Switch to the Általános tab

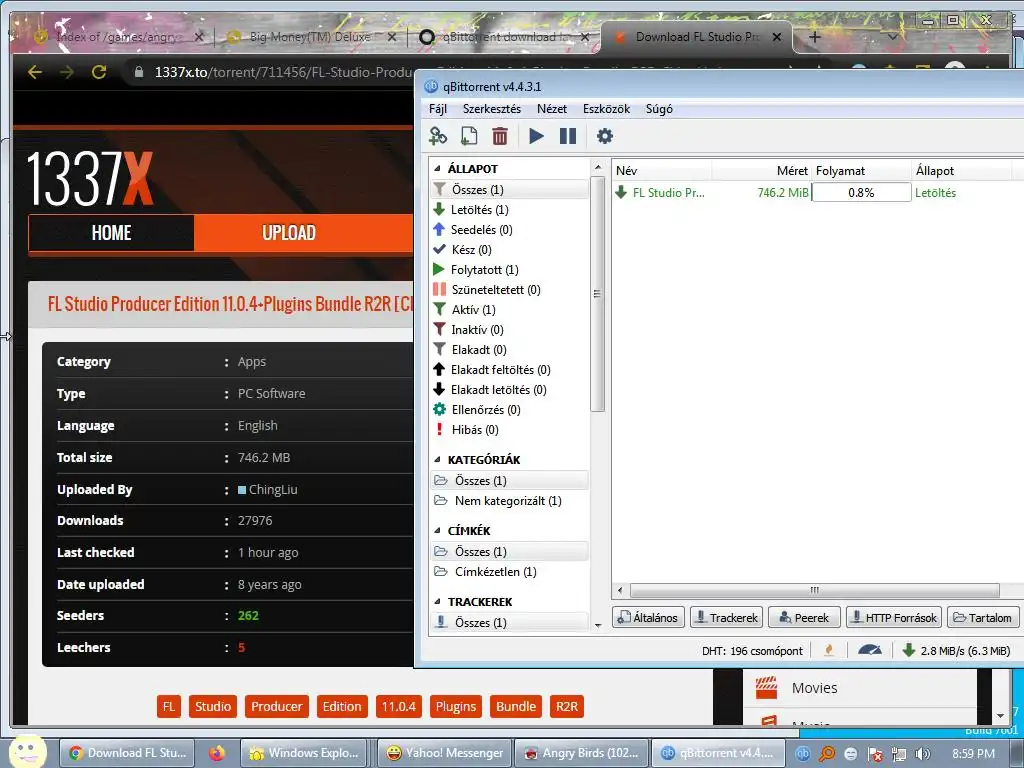coord(648,618)
